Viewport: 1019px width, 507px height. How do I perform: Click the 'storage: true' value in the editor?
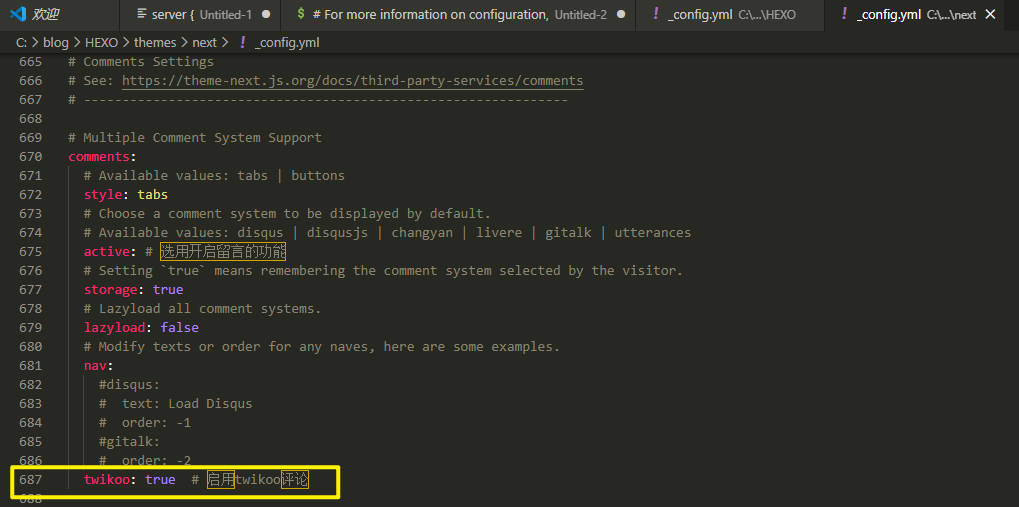pyautogui.click(x=168, y=290)
